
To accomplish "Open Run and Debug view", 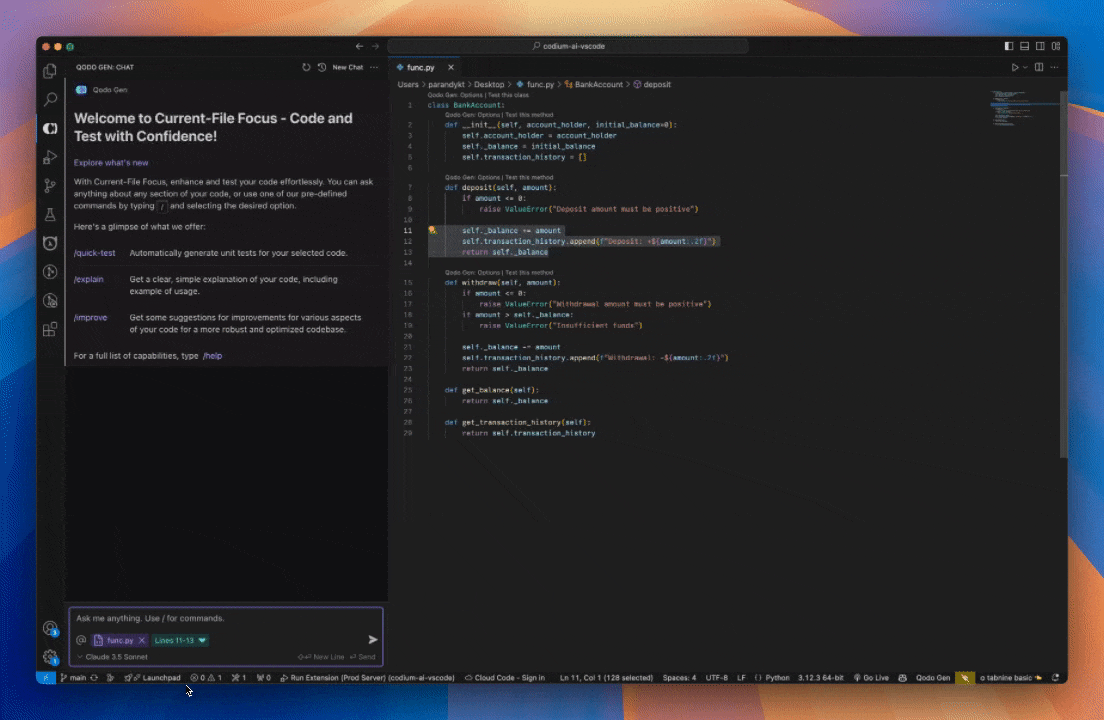I will point(50,157).
